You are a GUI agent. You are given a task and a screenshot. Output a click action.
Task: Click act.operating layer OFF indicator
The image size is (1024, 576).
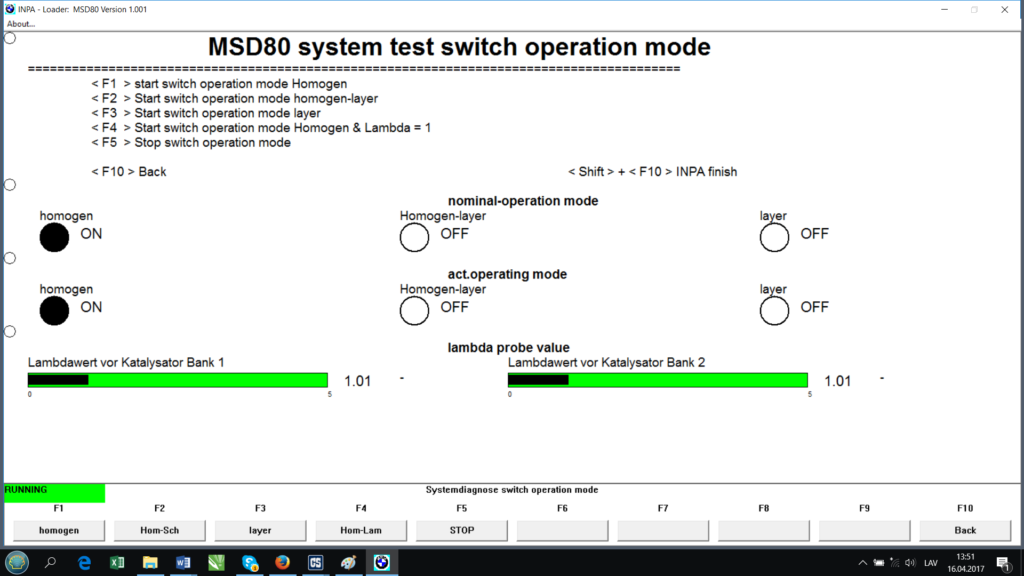[x=774, y=310]
